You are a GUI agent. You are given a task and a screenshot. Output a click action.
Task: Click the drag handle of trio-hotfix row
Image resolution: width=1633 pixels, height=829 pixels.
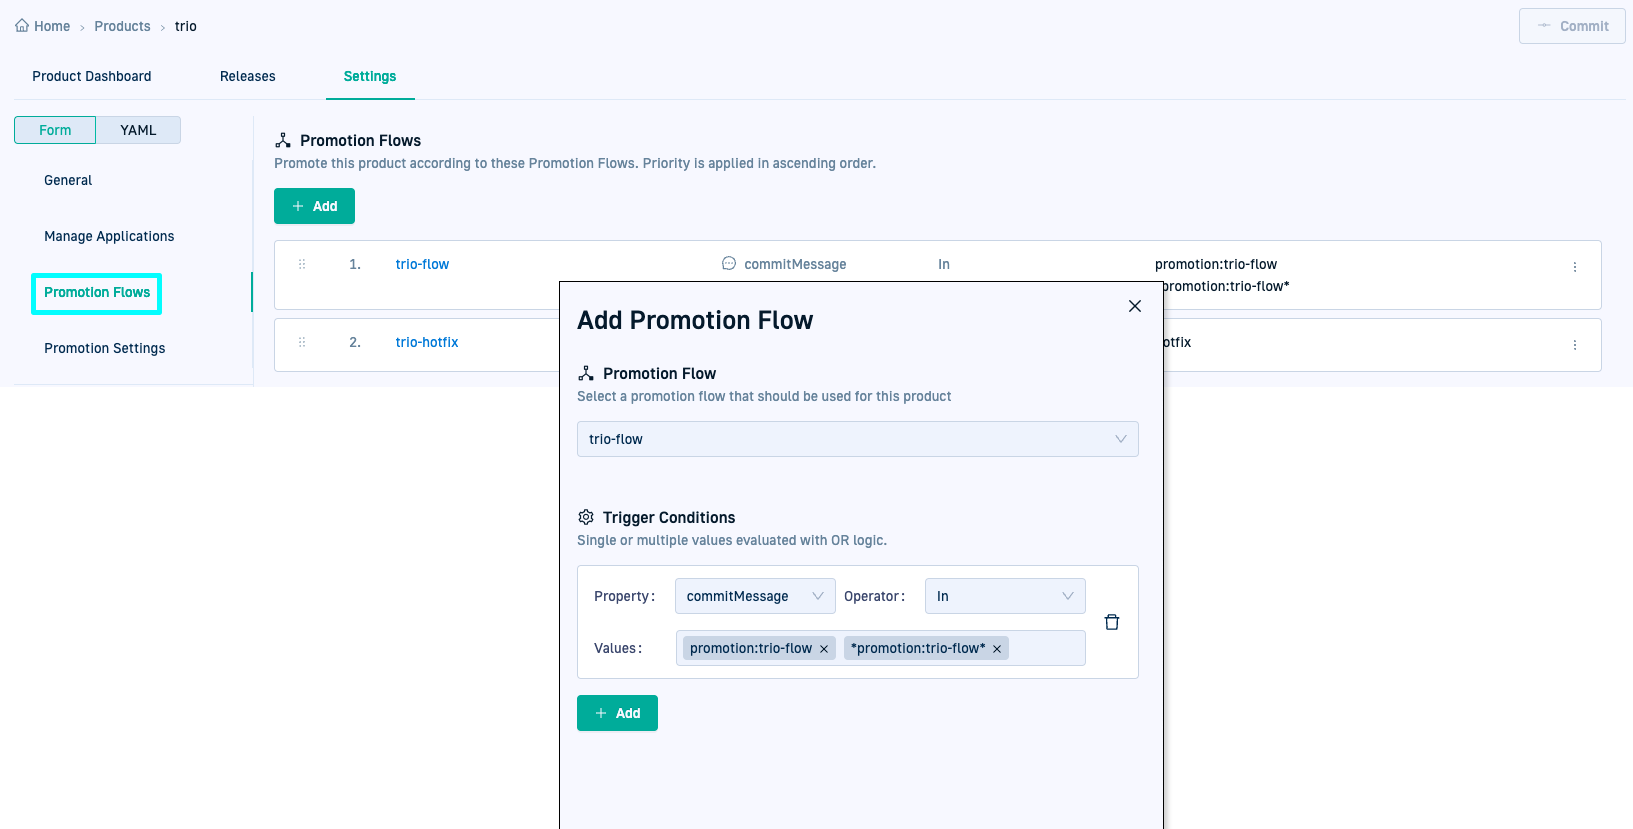tap(302, 342)
